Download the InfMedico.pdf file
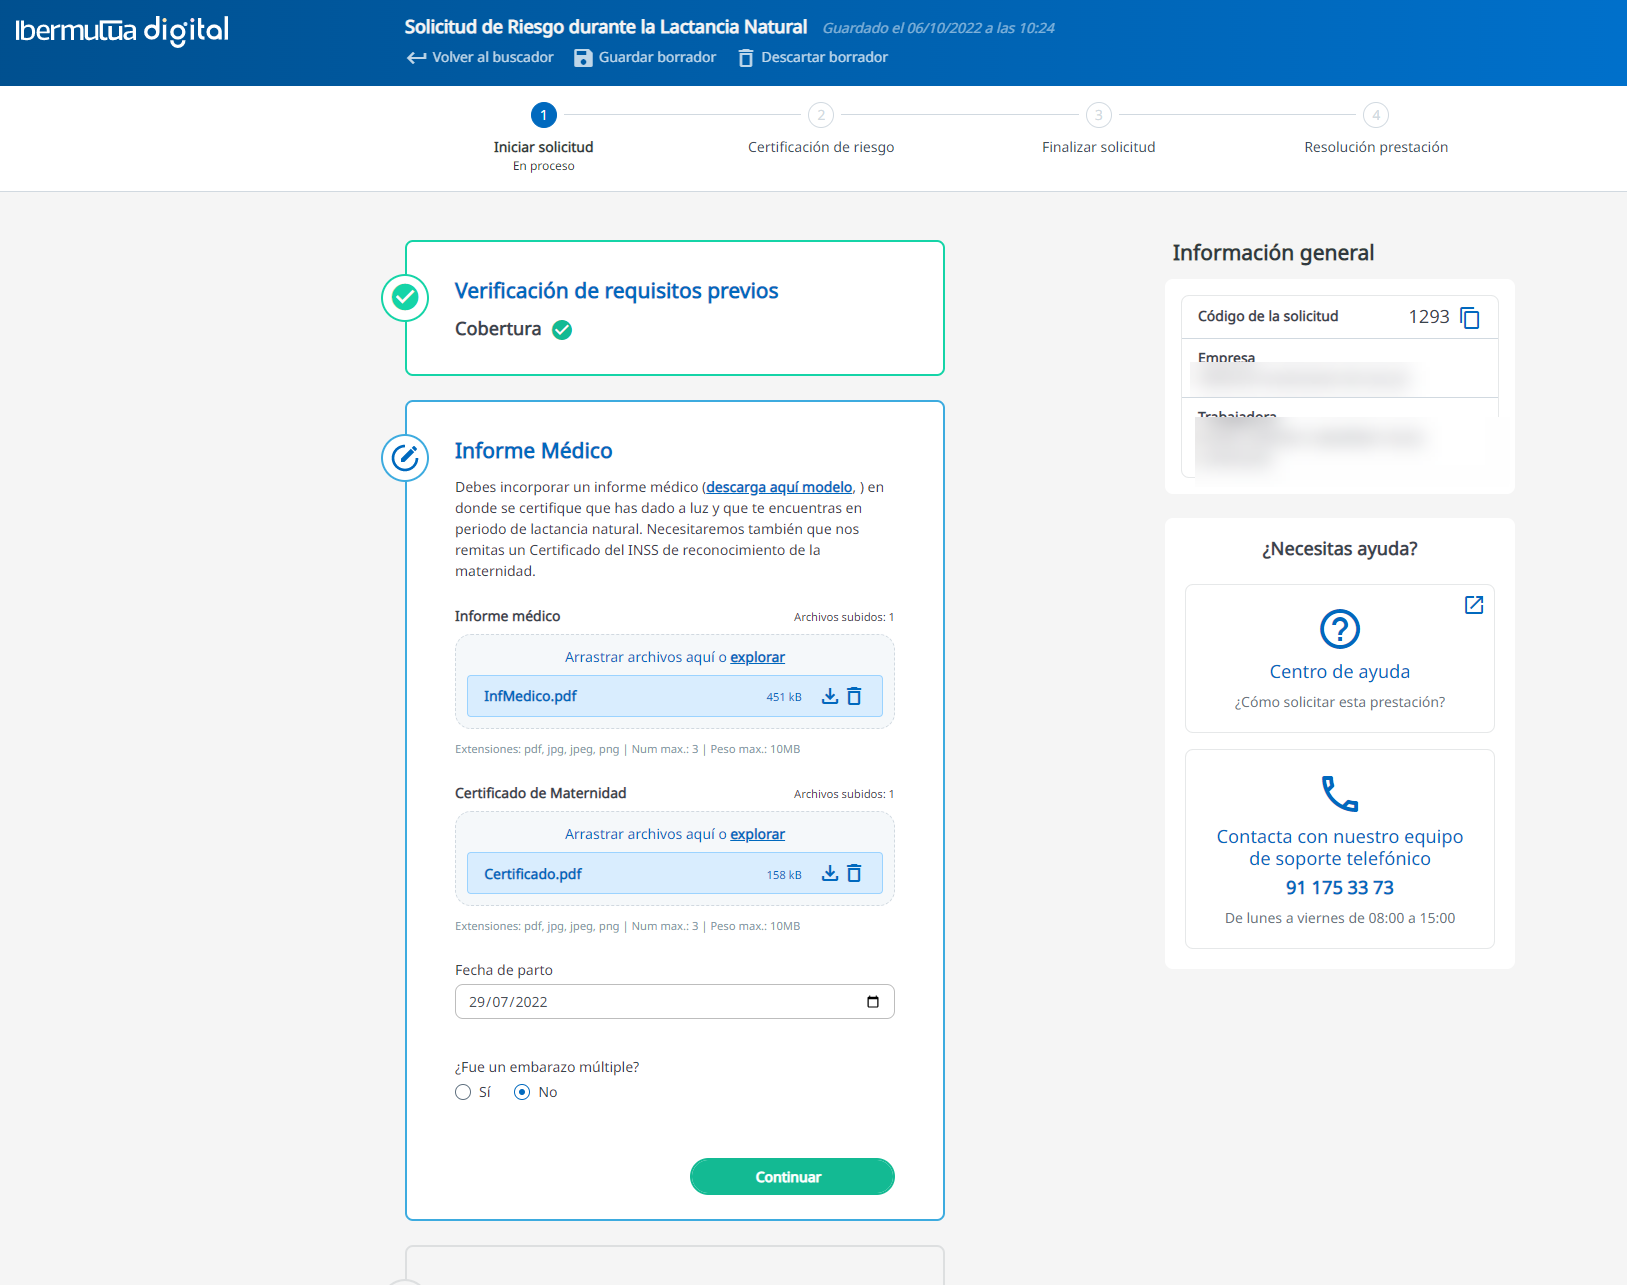 (829, 696)
